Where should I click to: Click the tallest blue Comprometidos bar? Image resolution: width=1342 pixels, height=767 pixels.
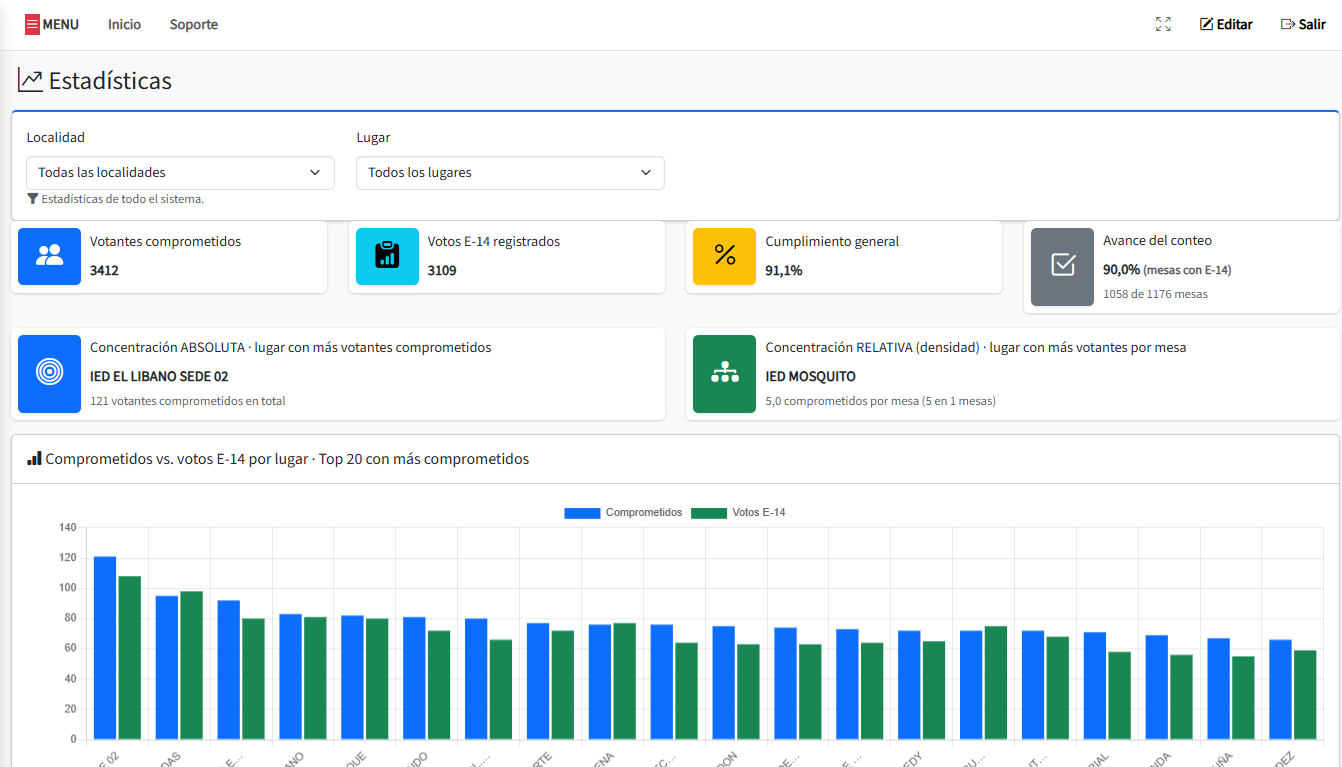[x=105, y=648]
